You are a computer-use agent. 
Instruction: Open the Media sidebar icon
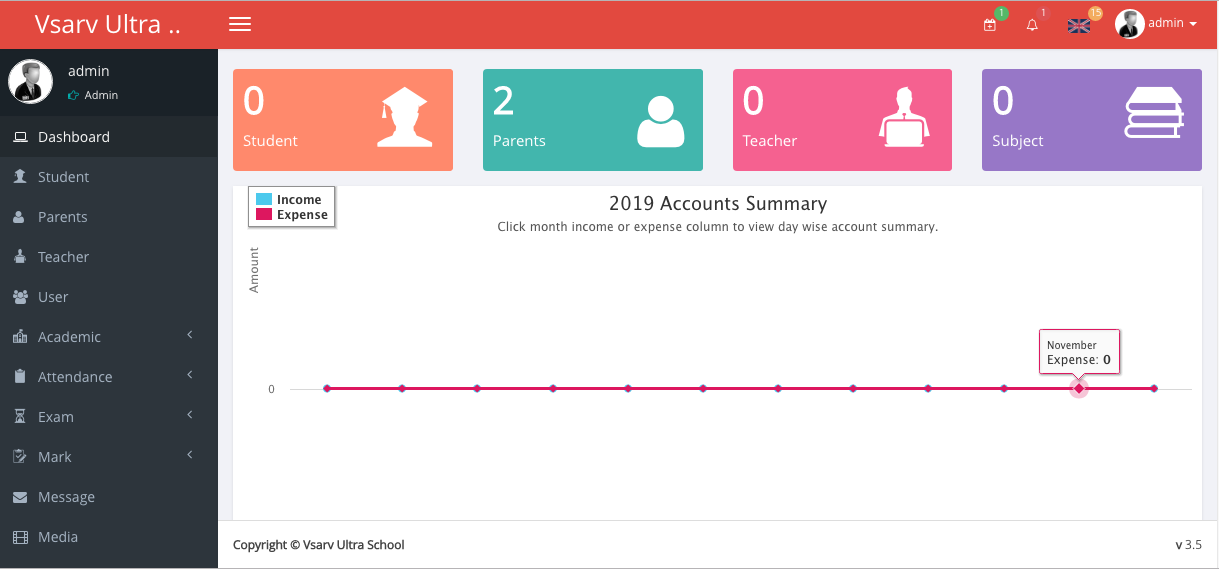[20, 537]
